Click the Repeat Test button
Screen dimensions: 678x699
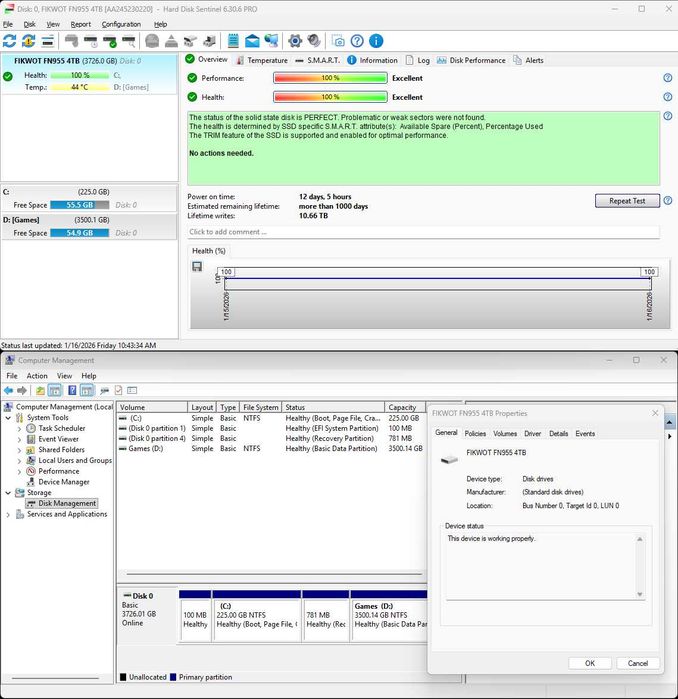[x=627, y=201]
